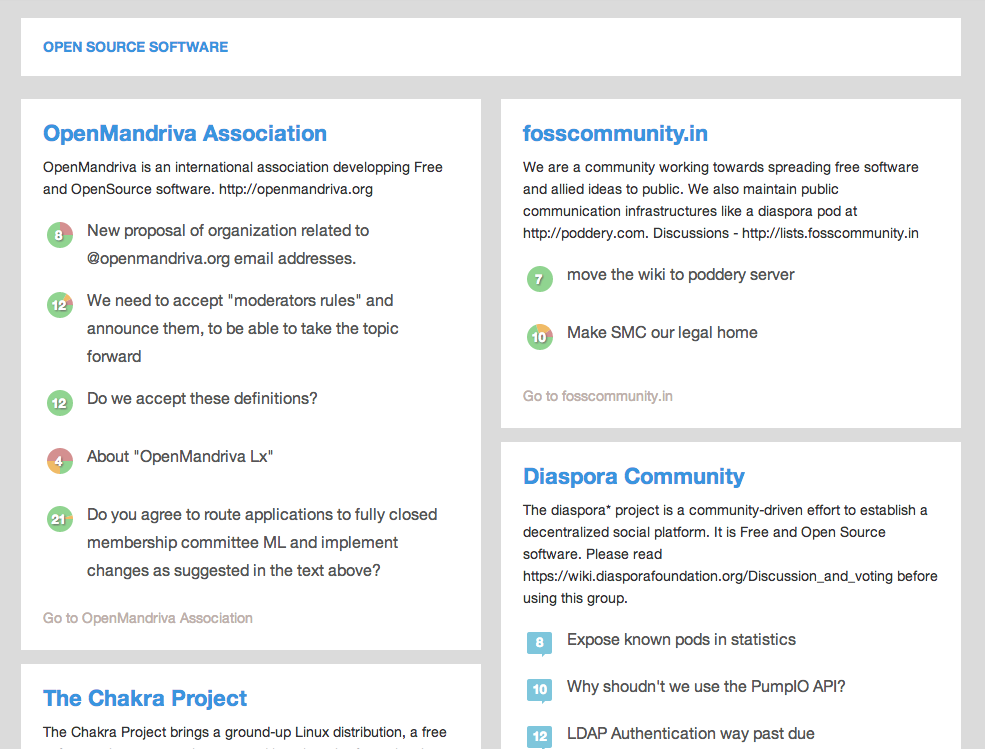Open discussion "Make SMC our legal home"

662,332
